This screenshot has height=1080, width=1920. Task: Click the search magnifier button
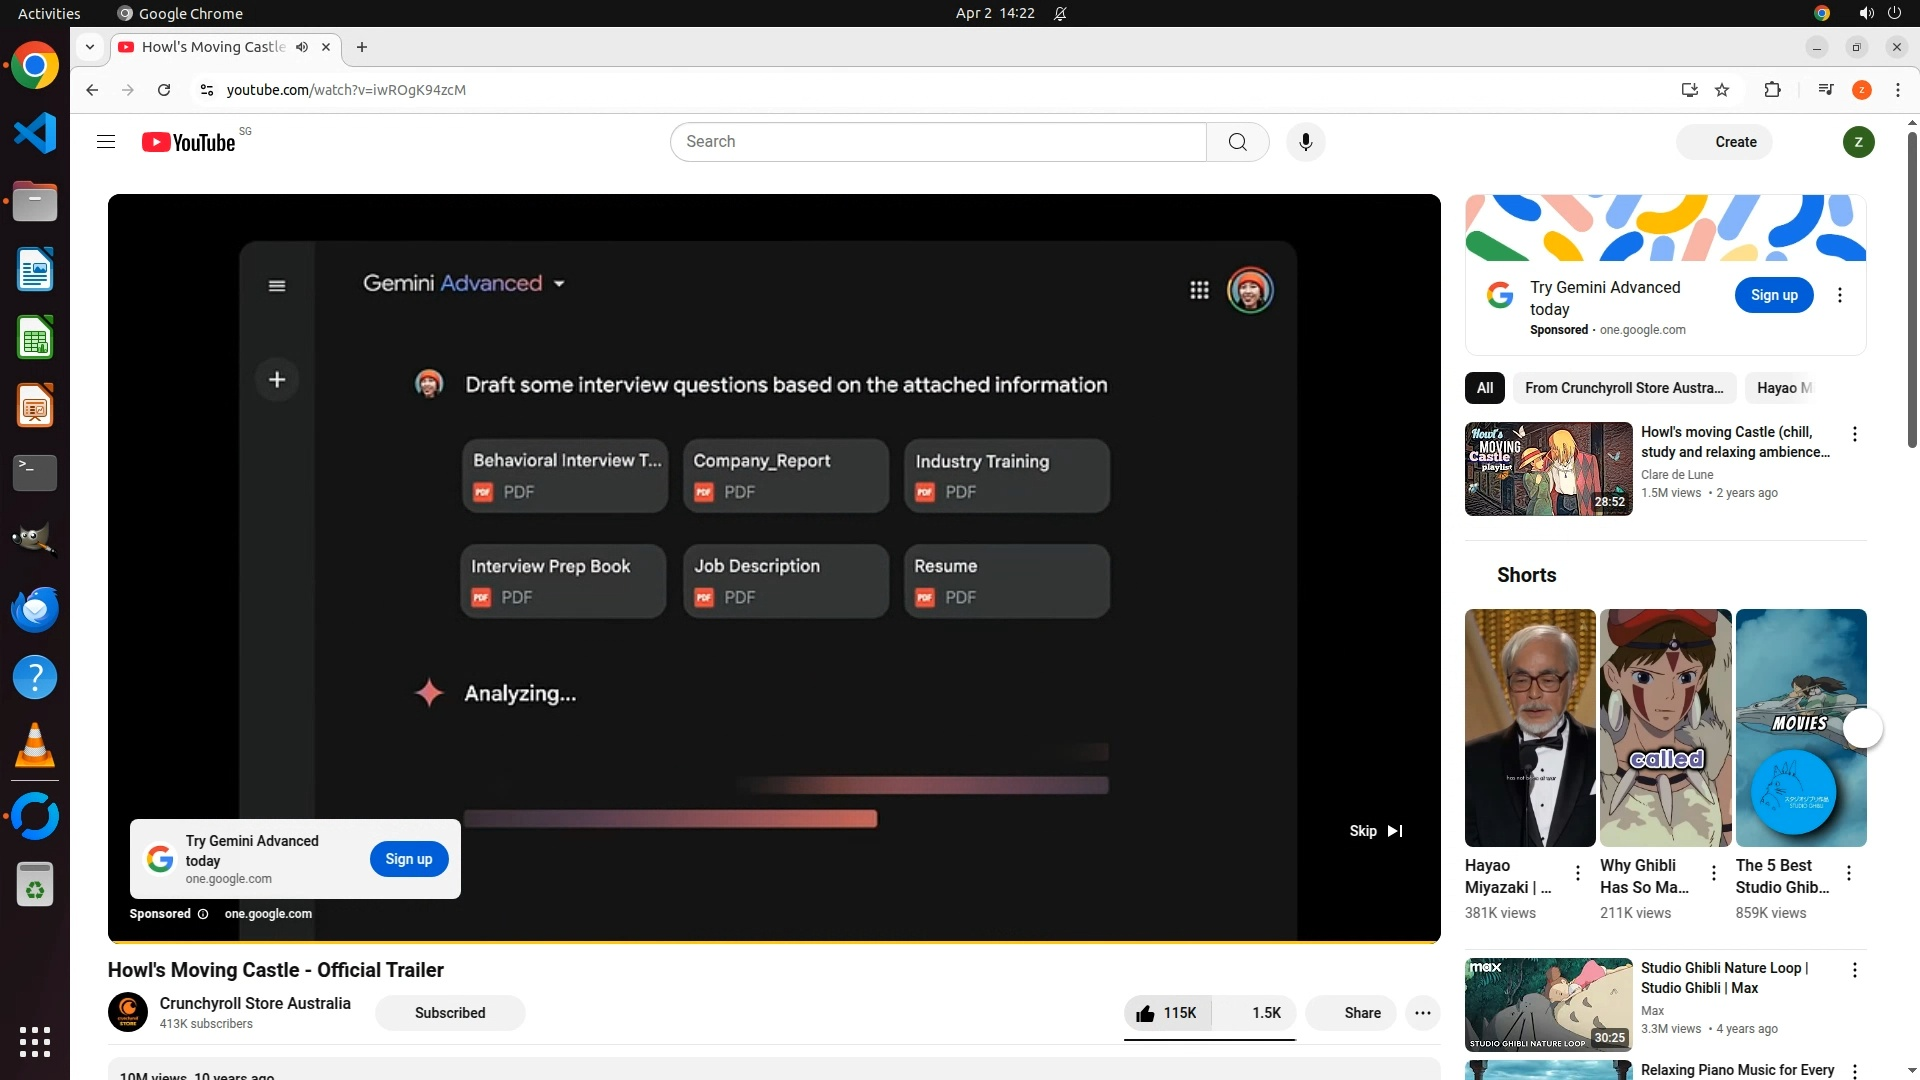tap(1237, 142)
